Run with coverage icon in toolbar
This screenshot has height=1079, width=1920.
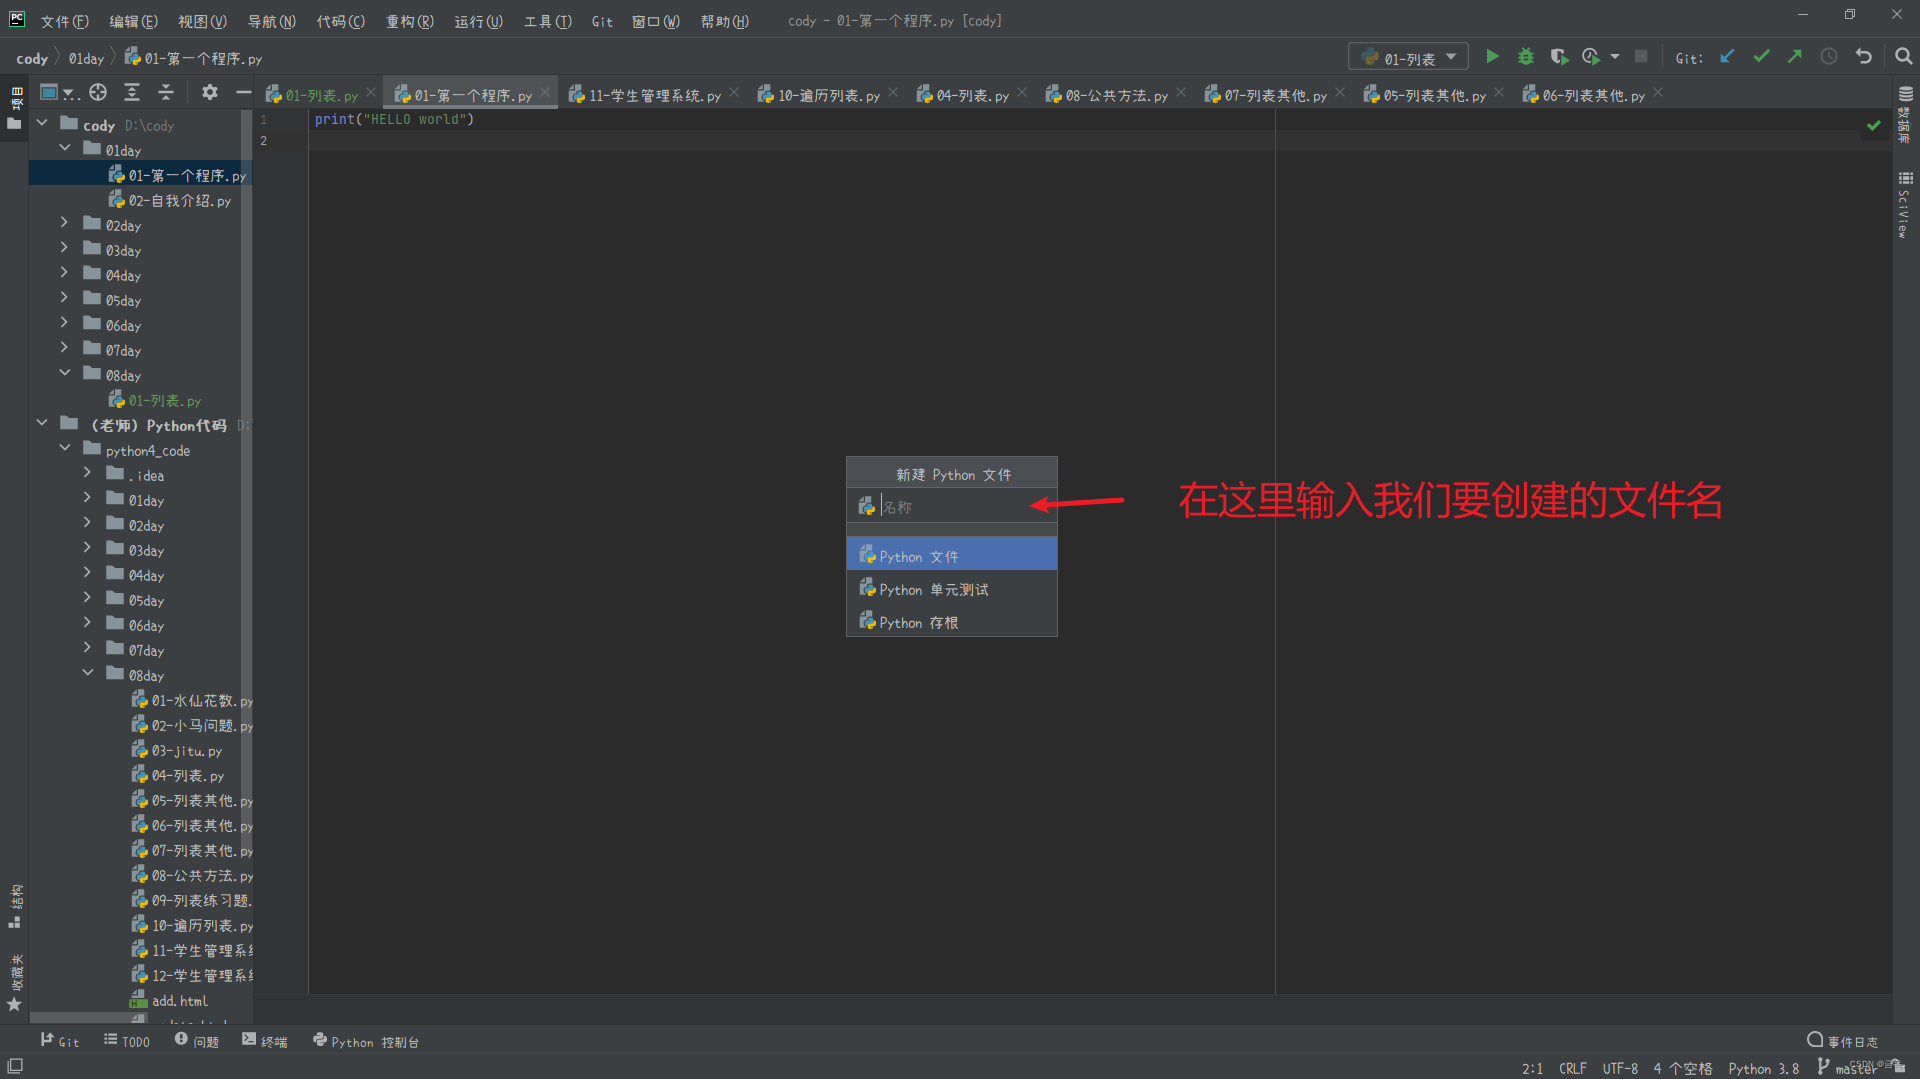click(1559, 57)
